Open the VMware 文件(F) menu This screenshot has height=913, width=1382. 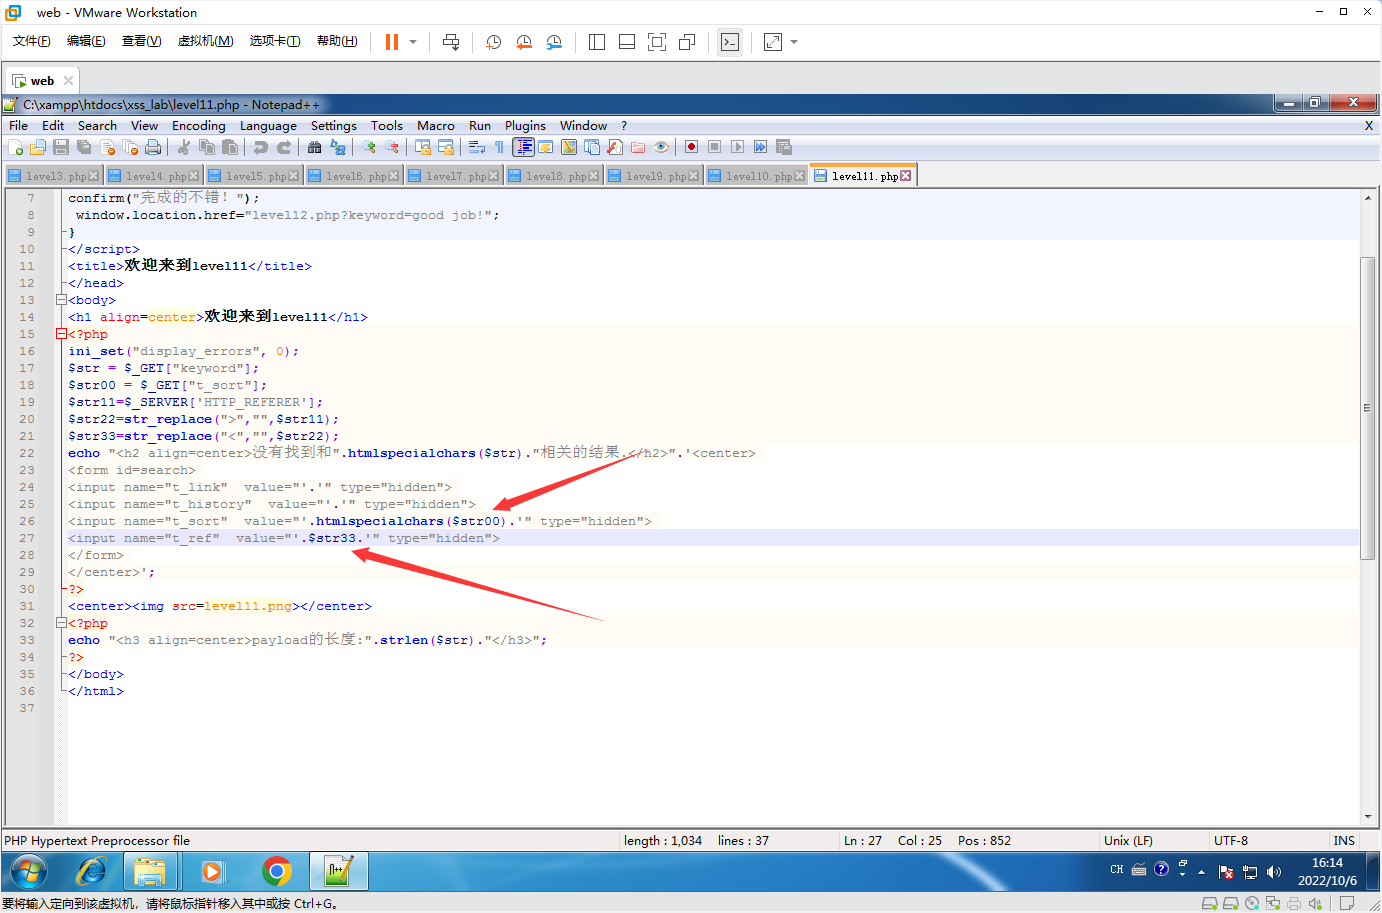pyautogui.click(x=32, y=41)
